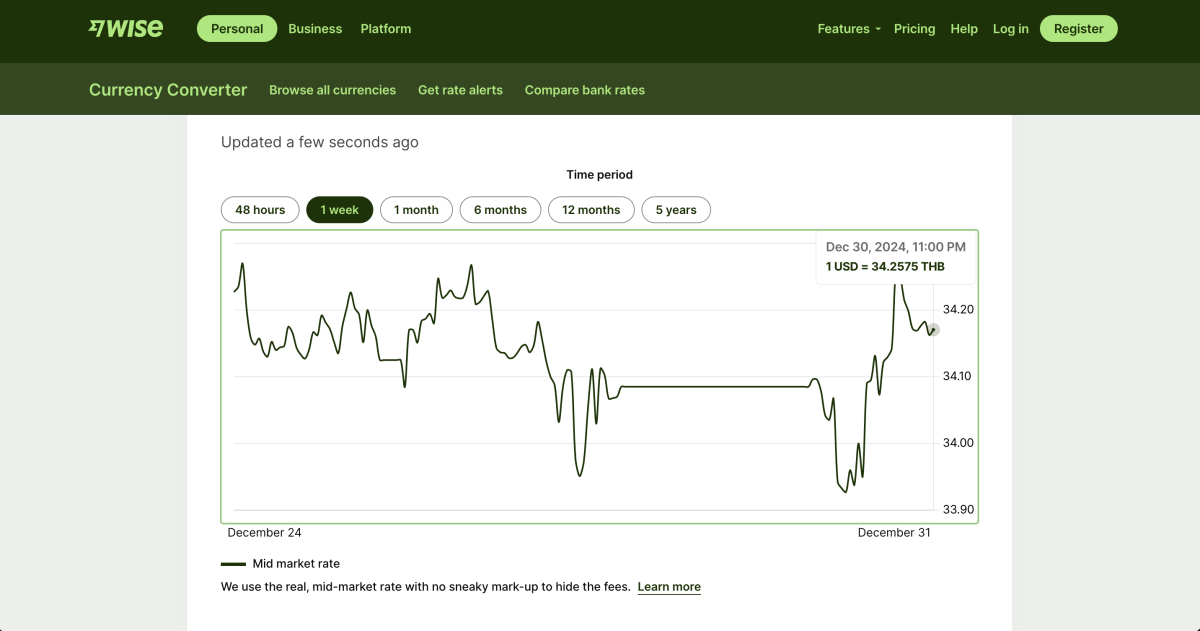
Task: Select the Personal tab
Action: (x=237, y=29)
